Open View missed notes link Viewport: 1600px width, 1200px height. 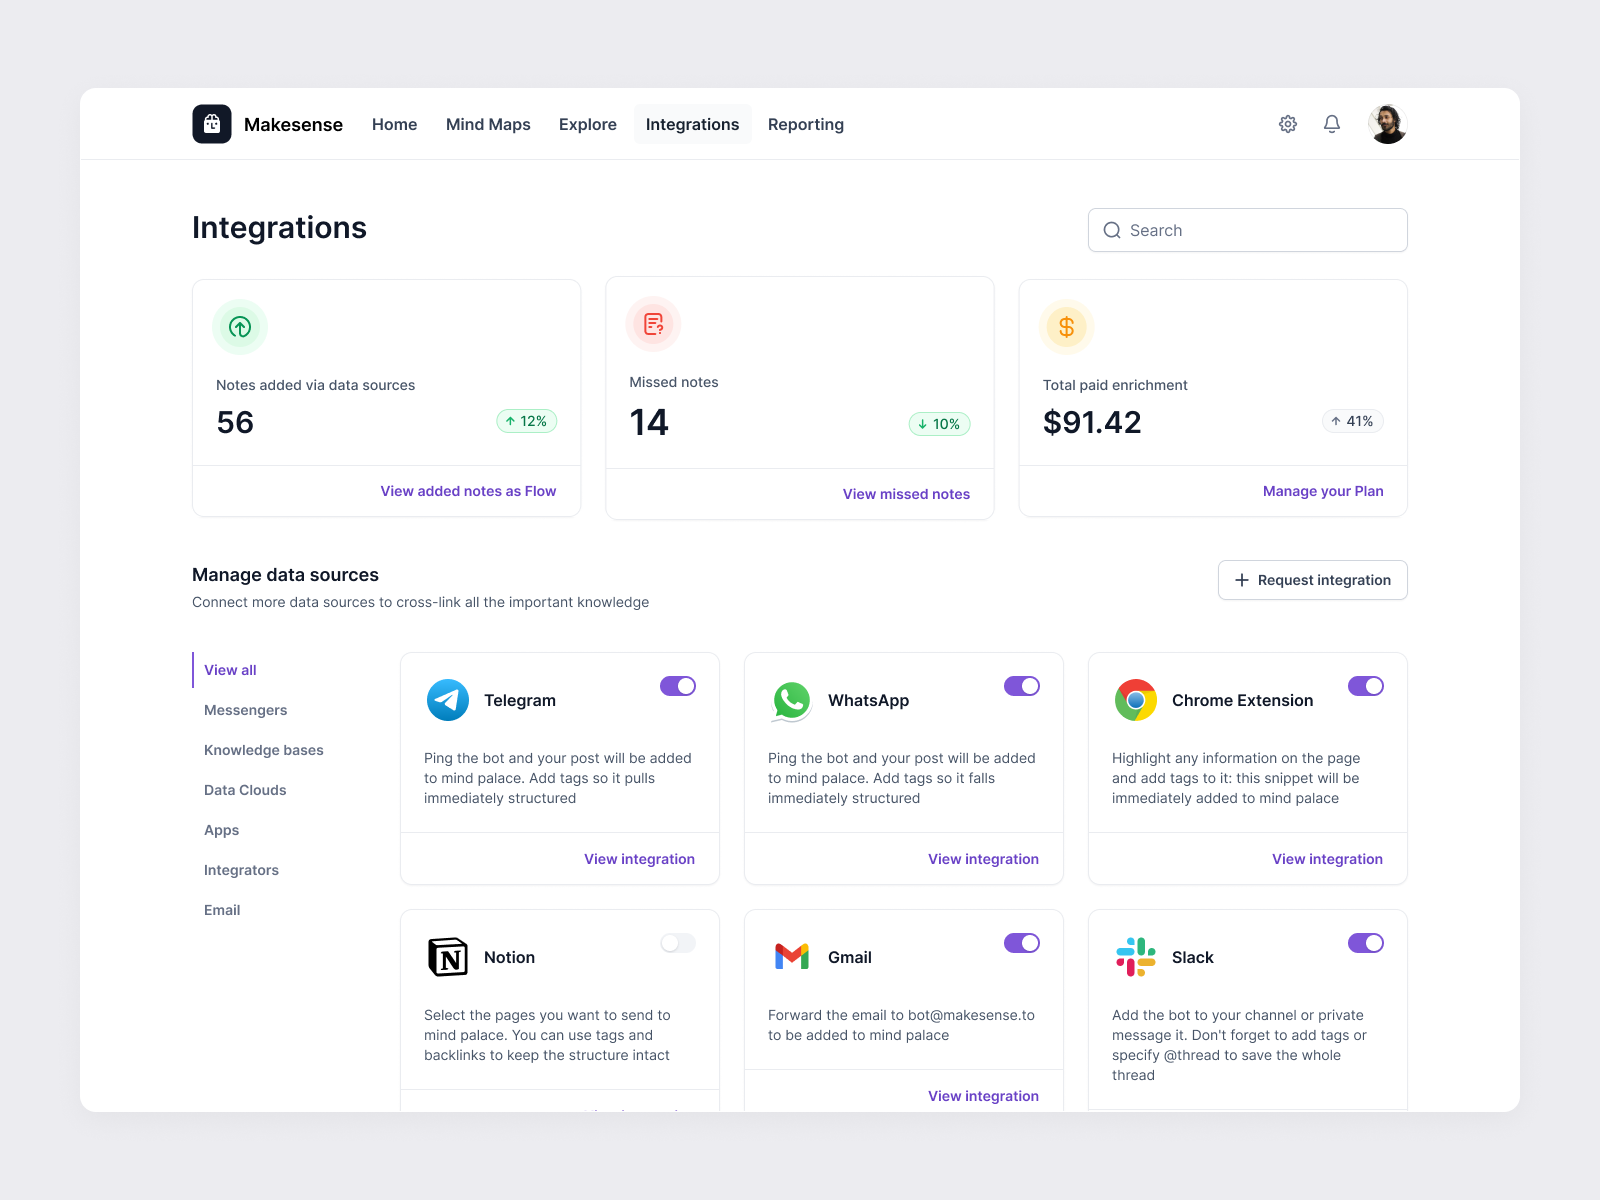906,493
